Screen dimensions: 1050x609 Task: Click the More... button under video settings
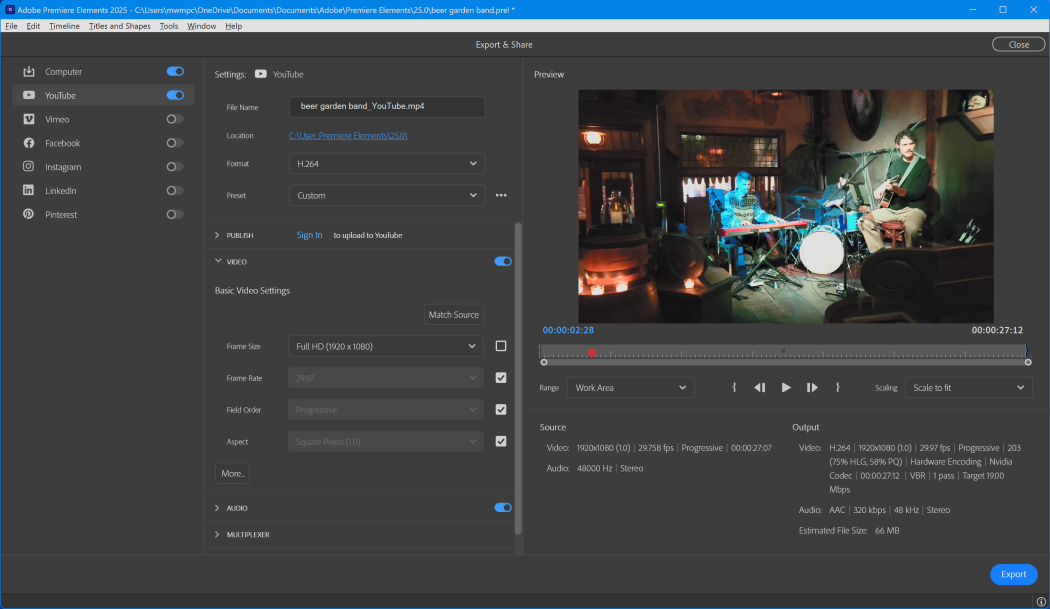coord(232,473)
